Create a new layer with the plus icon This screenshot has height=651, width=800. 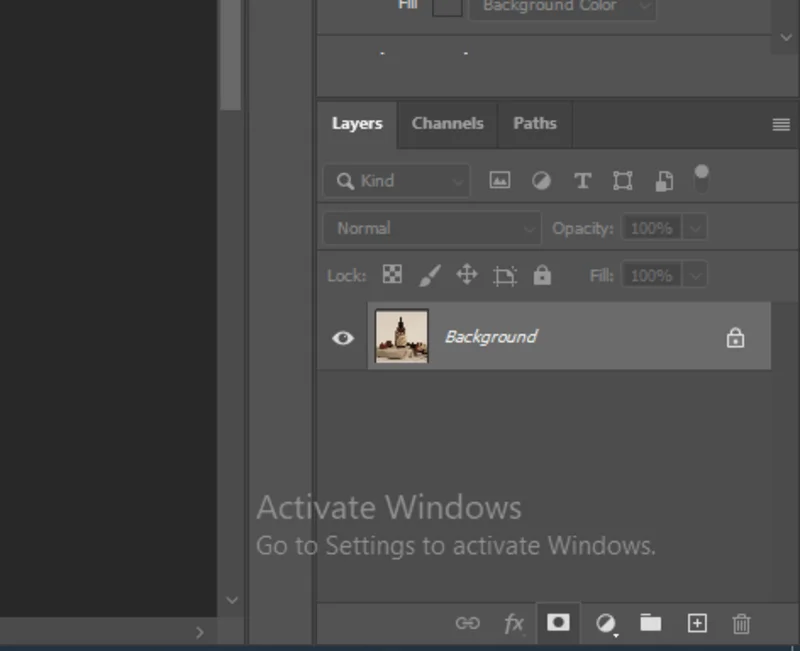point(696,622)
